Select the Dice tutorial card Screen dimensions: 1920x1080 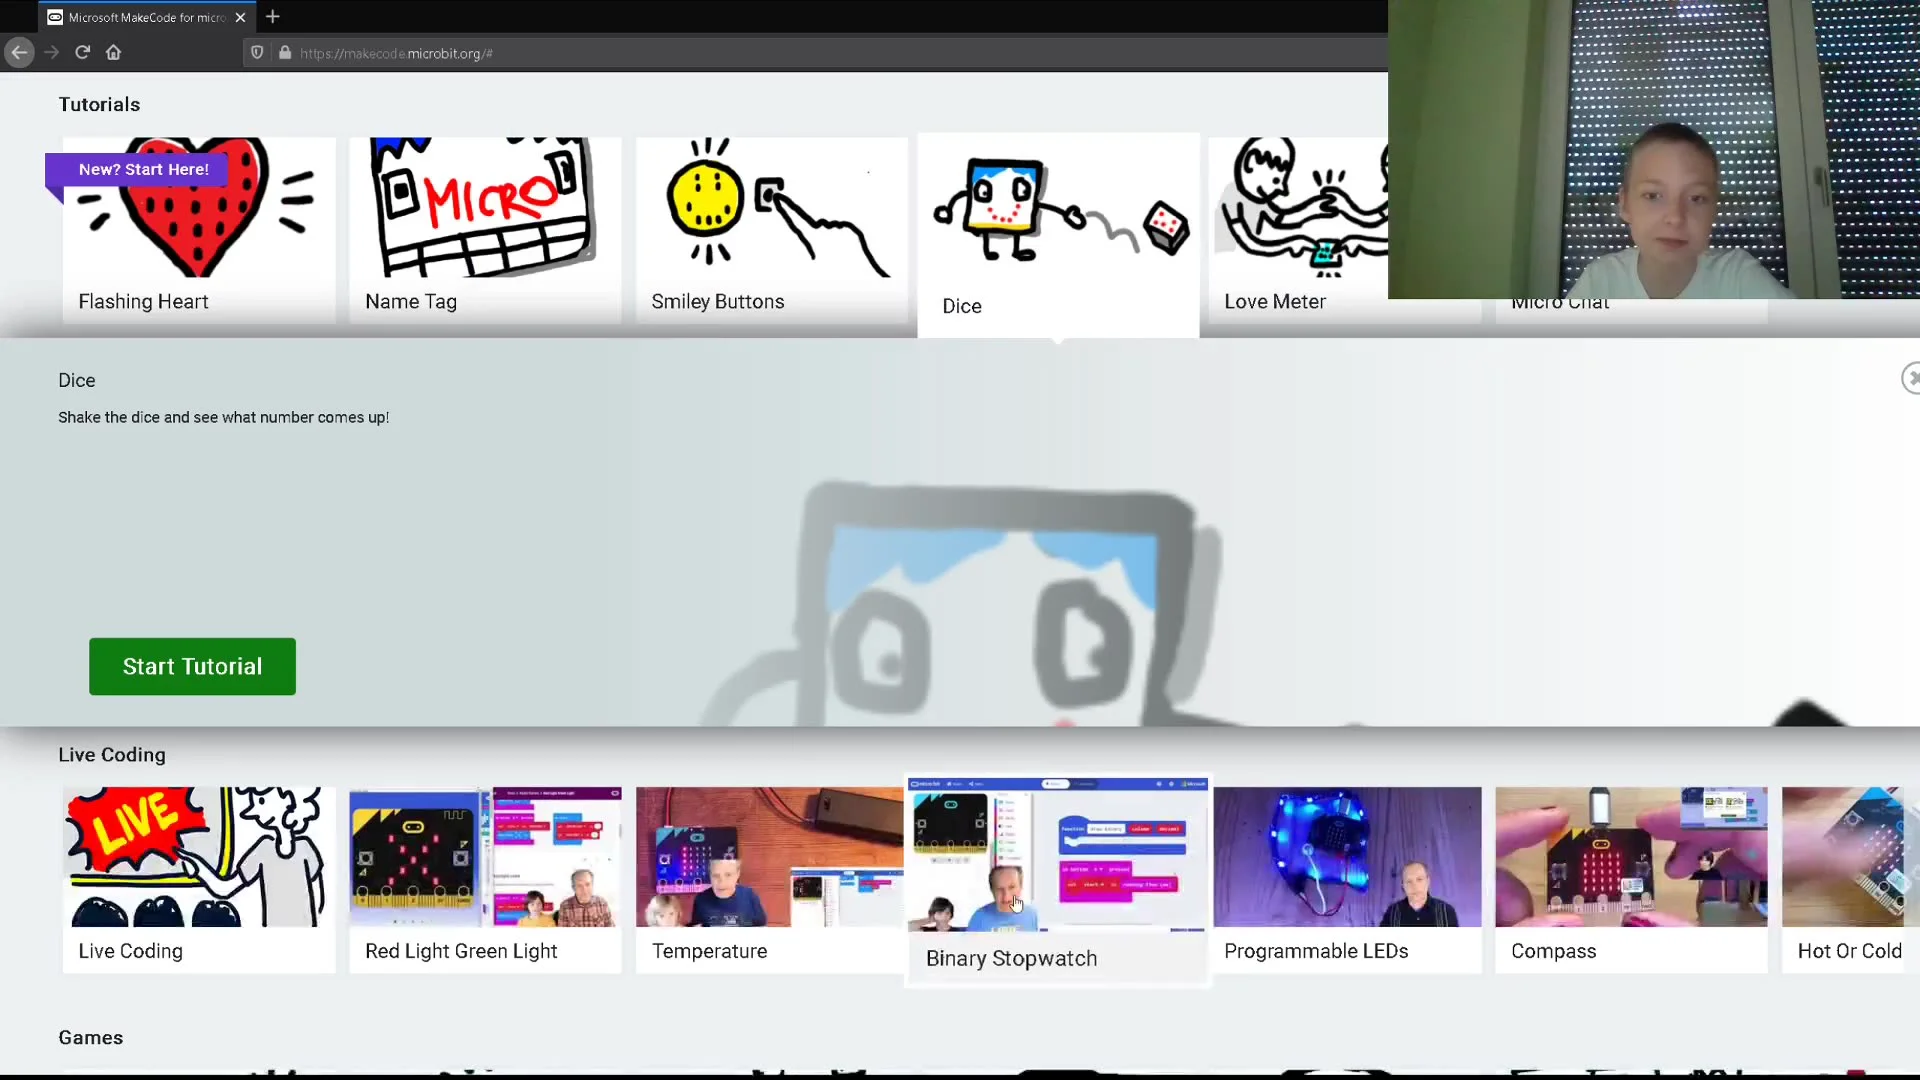pyautogui.click(x=1058, y=235)
